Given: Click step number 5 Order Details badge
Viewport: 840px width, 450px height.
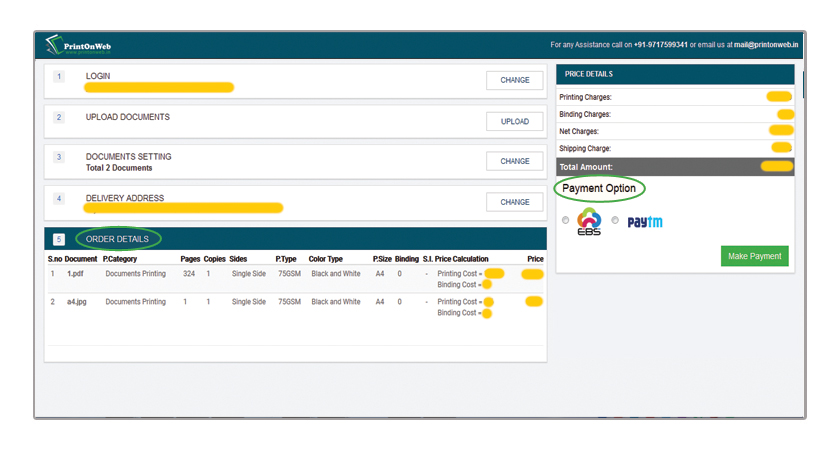Looking at the screenshot, I should pos(59,239).
